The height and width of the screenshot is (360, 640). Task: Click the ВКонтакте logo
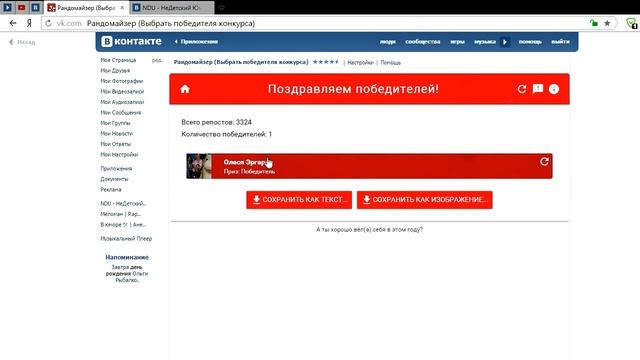[x=131, y=41]
